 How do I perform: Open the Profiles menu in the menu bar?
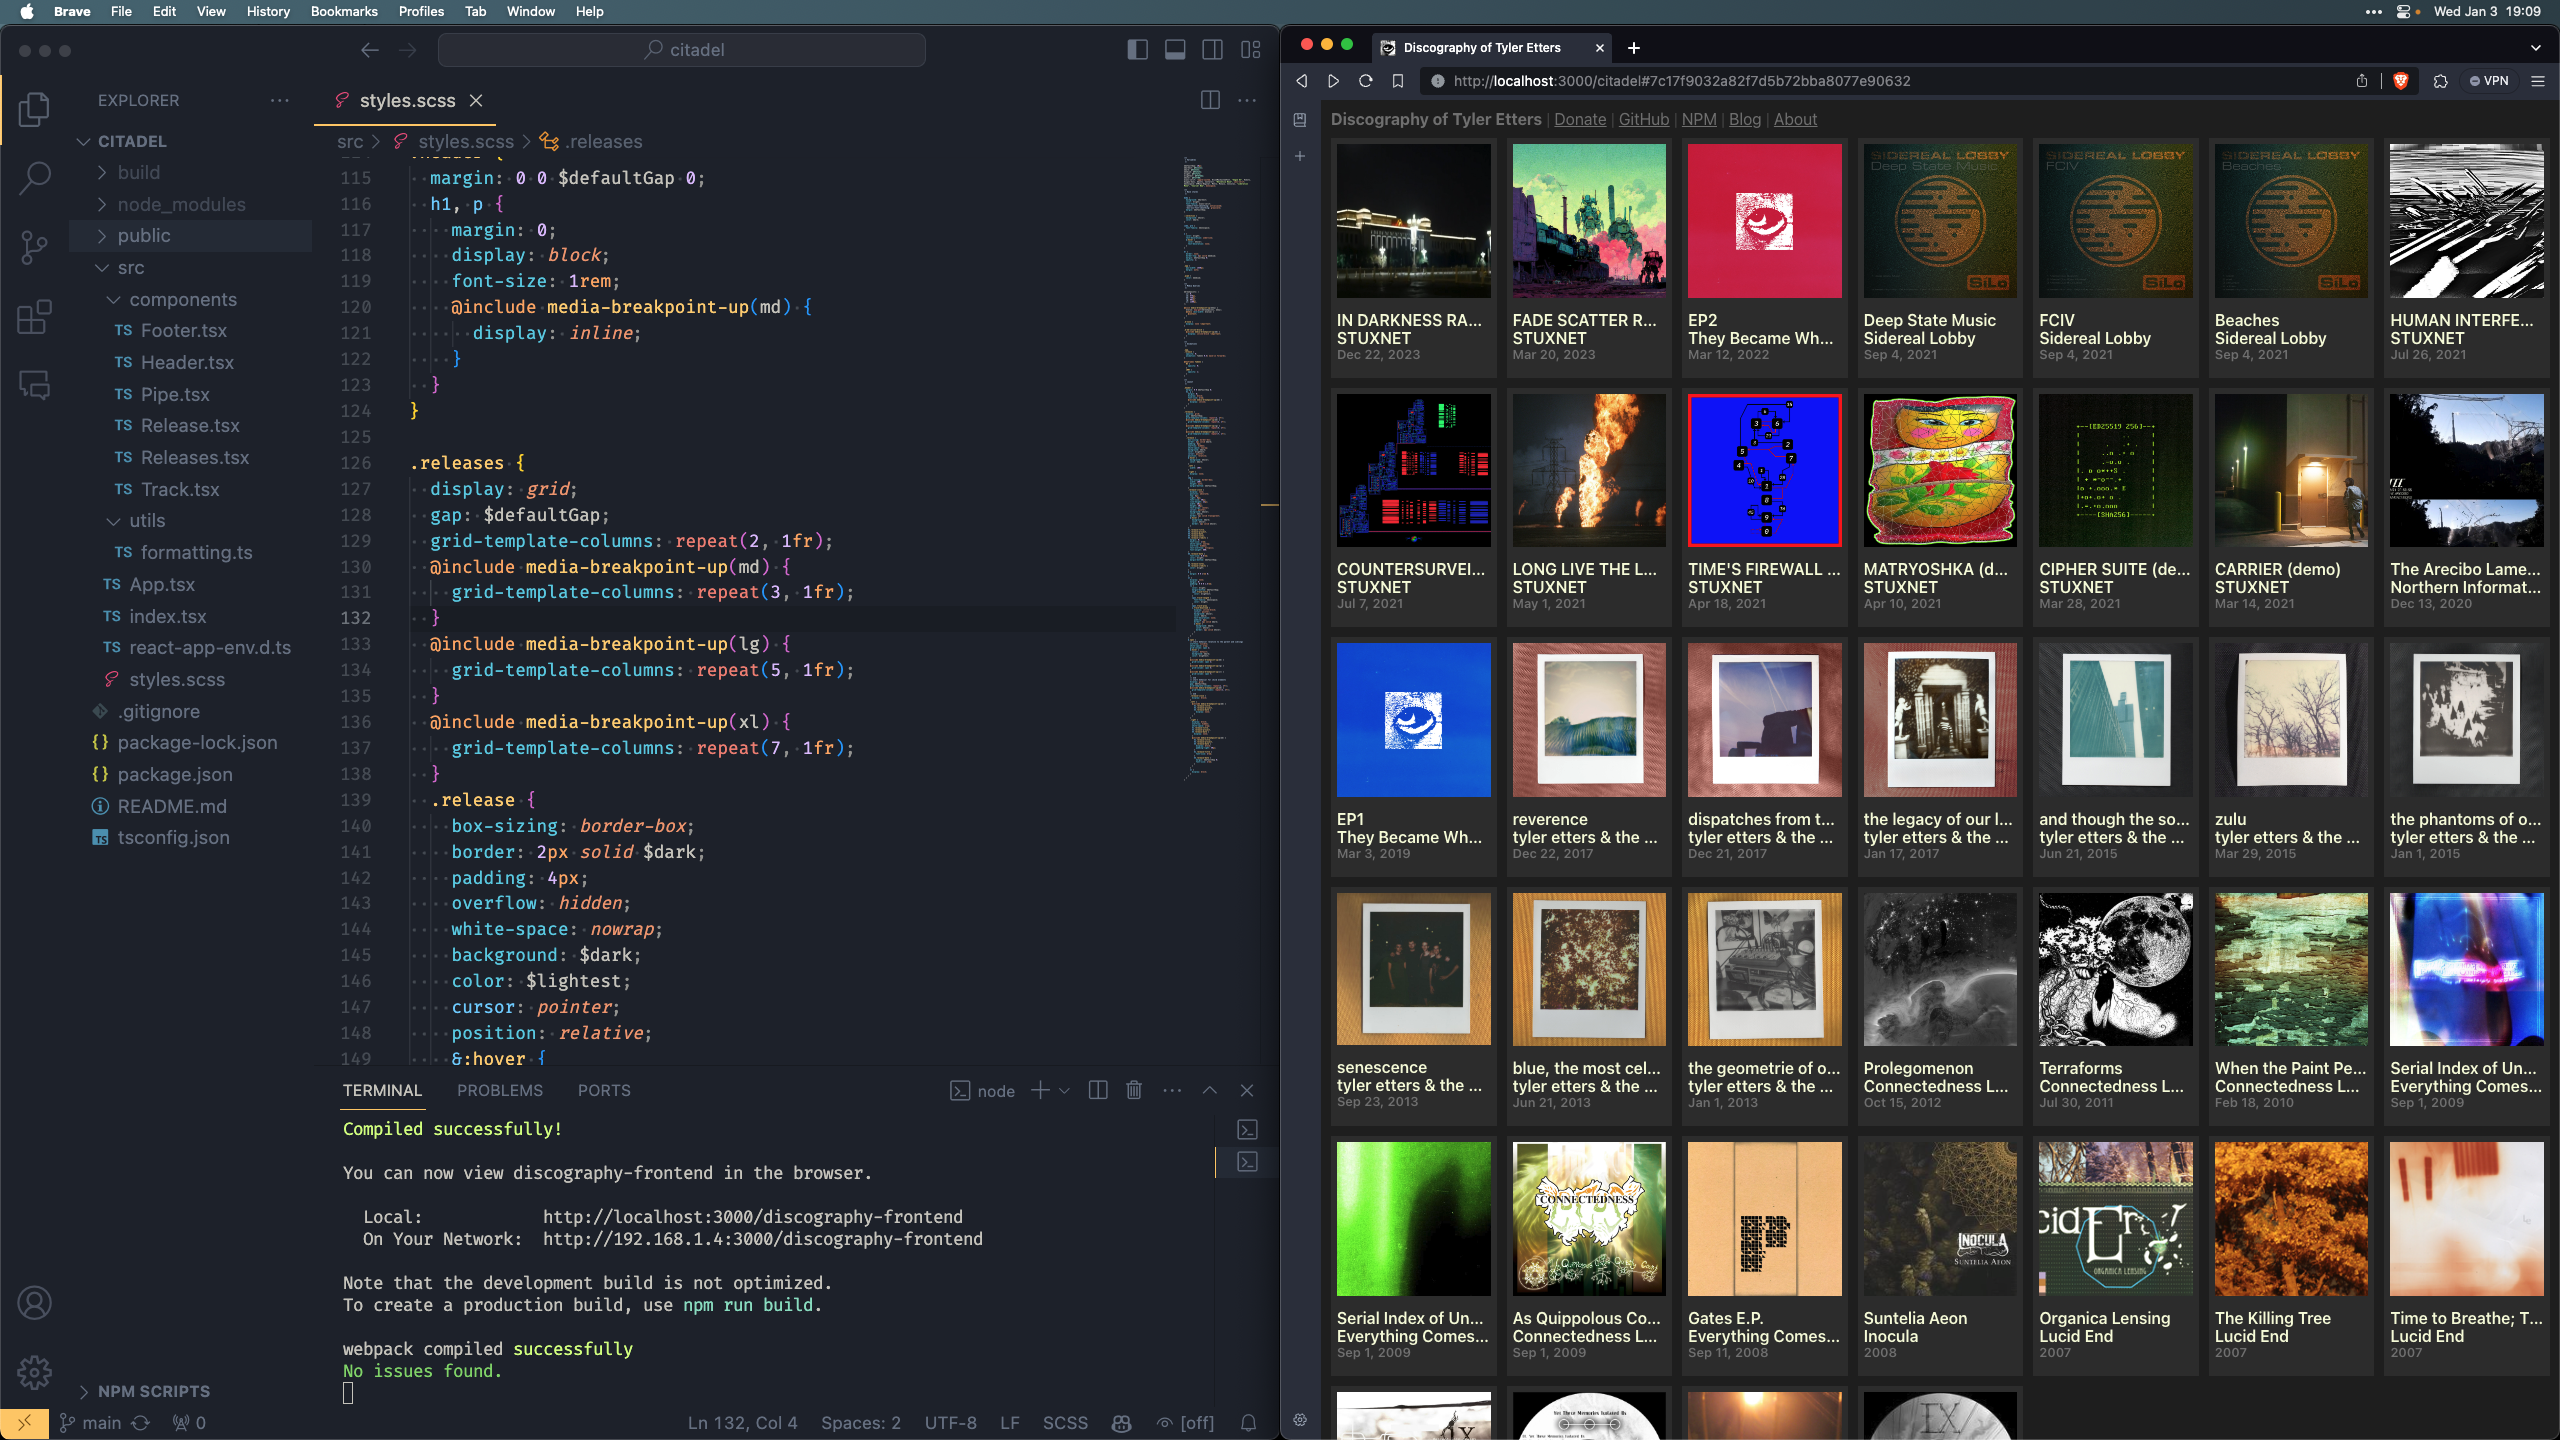click(421, 11)
